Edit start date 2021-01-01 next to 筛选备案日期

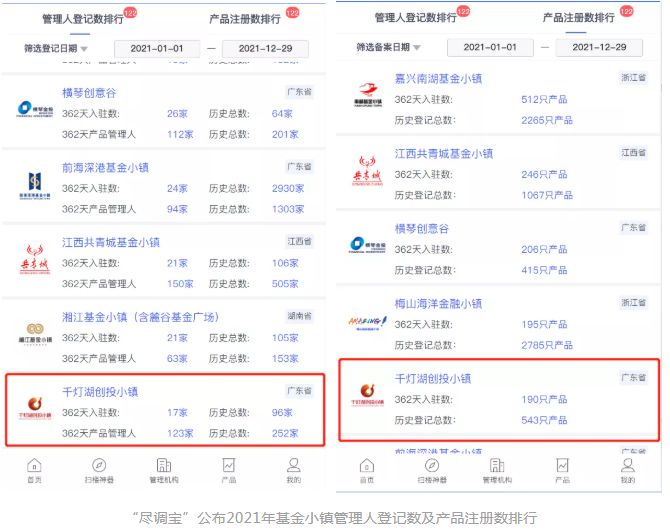click(490, 47)
